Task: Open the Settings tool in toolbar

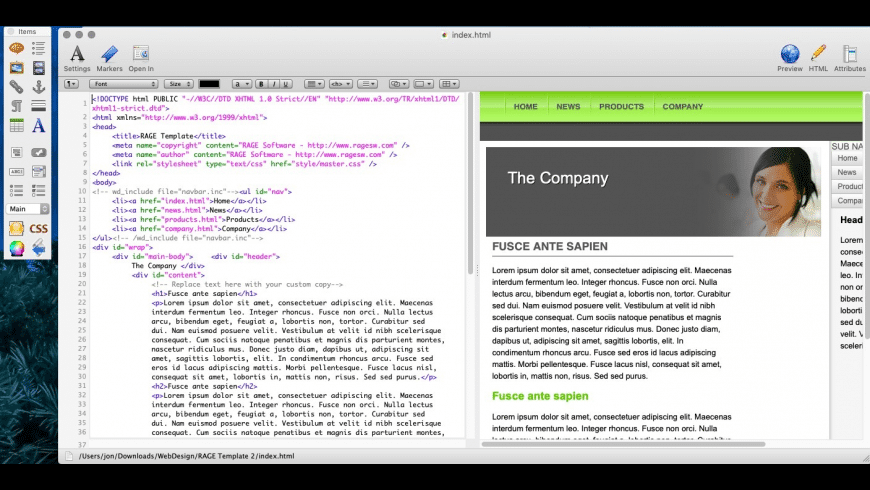Action: pyautogui.click(x=77, y=58)
